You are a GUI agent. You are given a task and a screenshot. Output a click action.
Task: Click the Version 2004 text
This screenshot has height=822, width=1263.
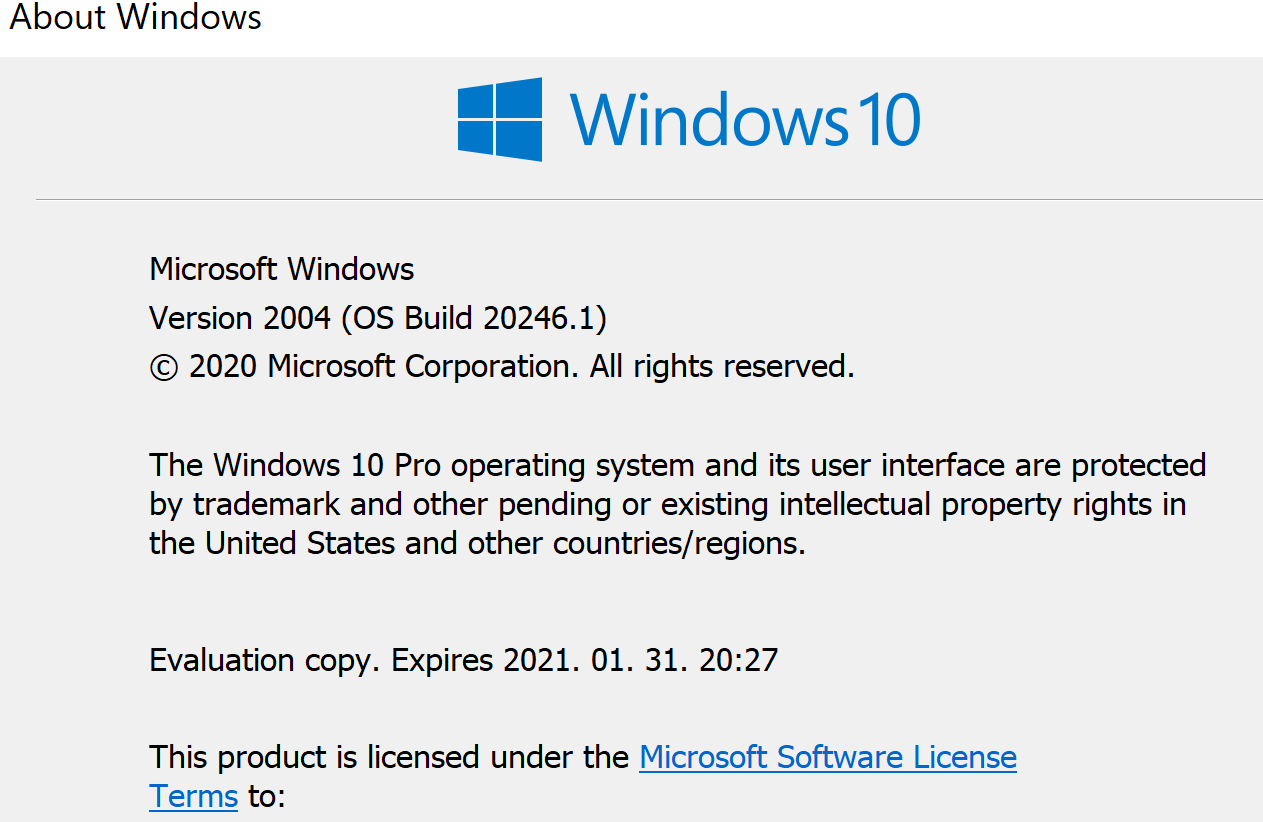[x=240, y=318]
